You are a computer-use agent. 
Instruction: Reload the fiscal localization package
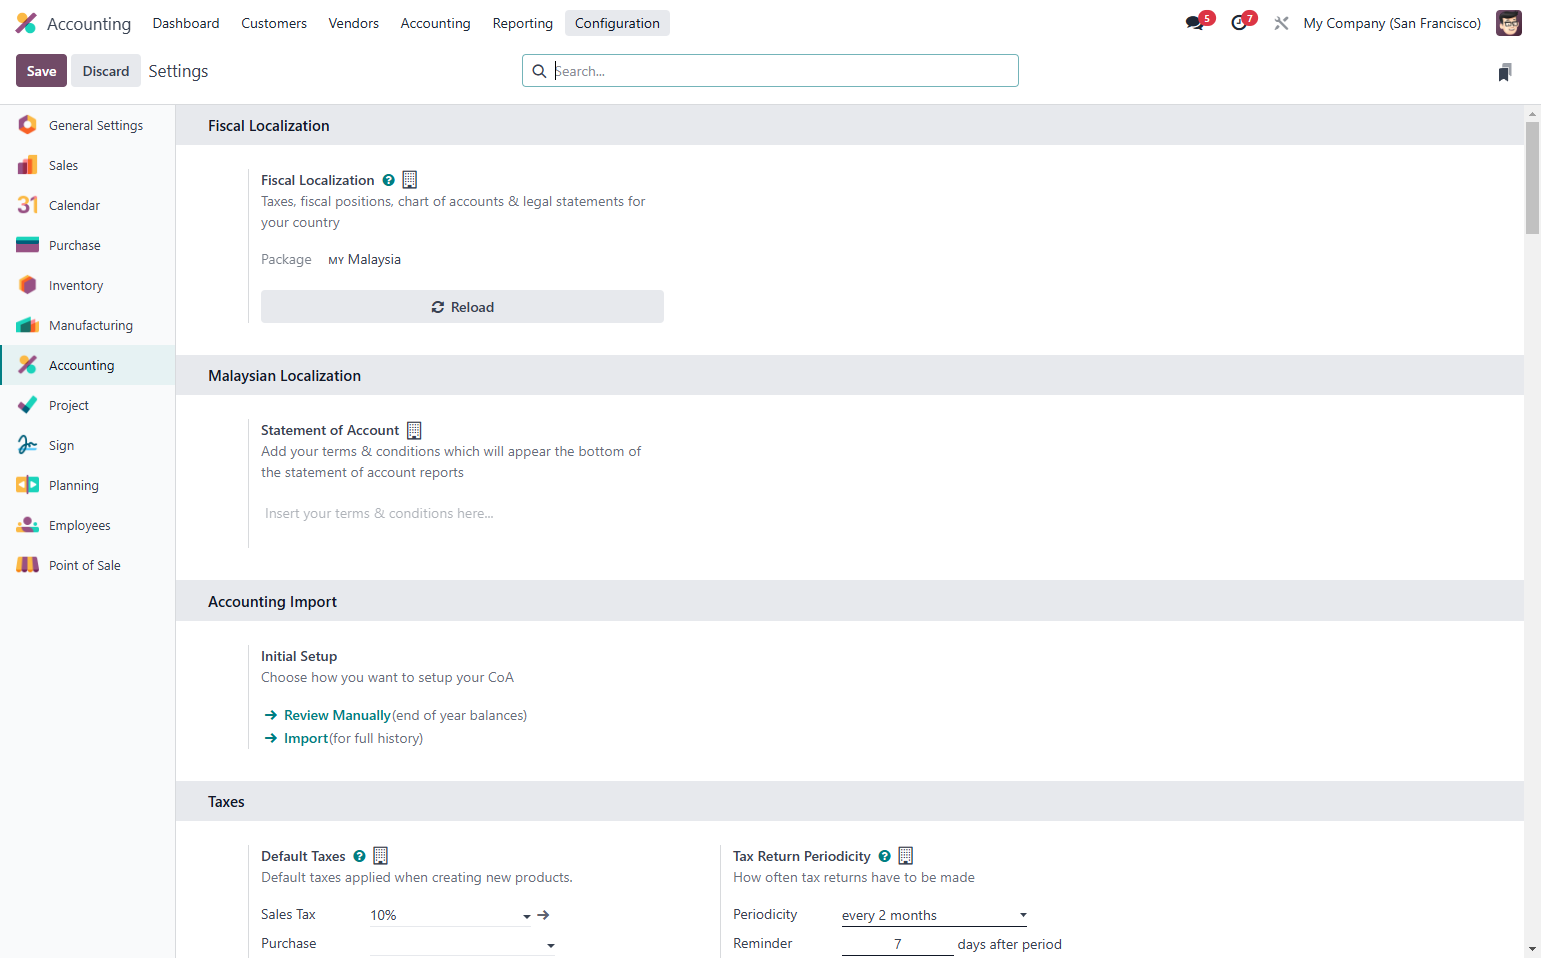(462, 307)
